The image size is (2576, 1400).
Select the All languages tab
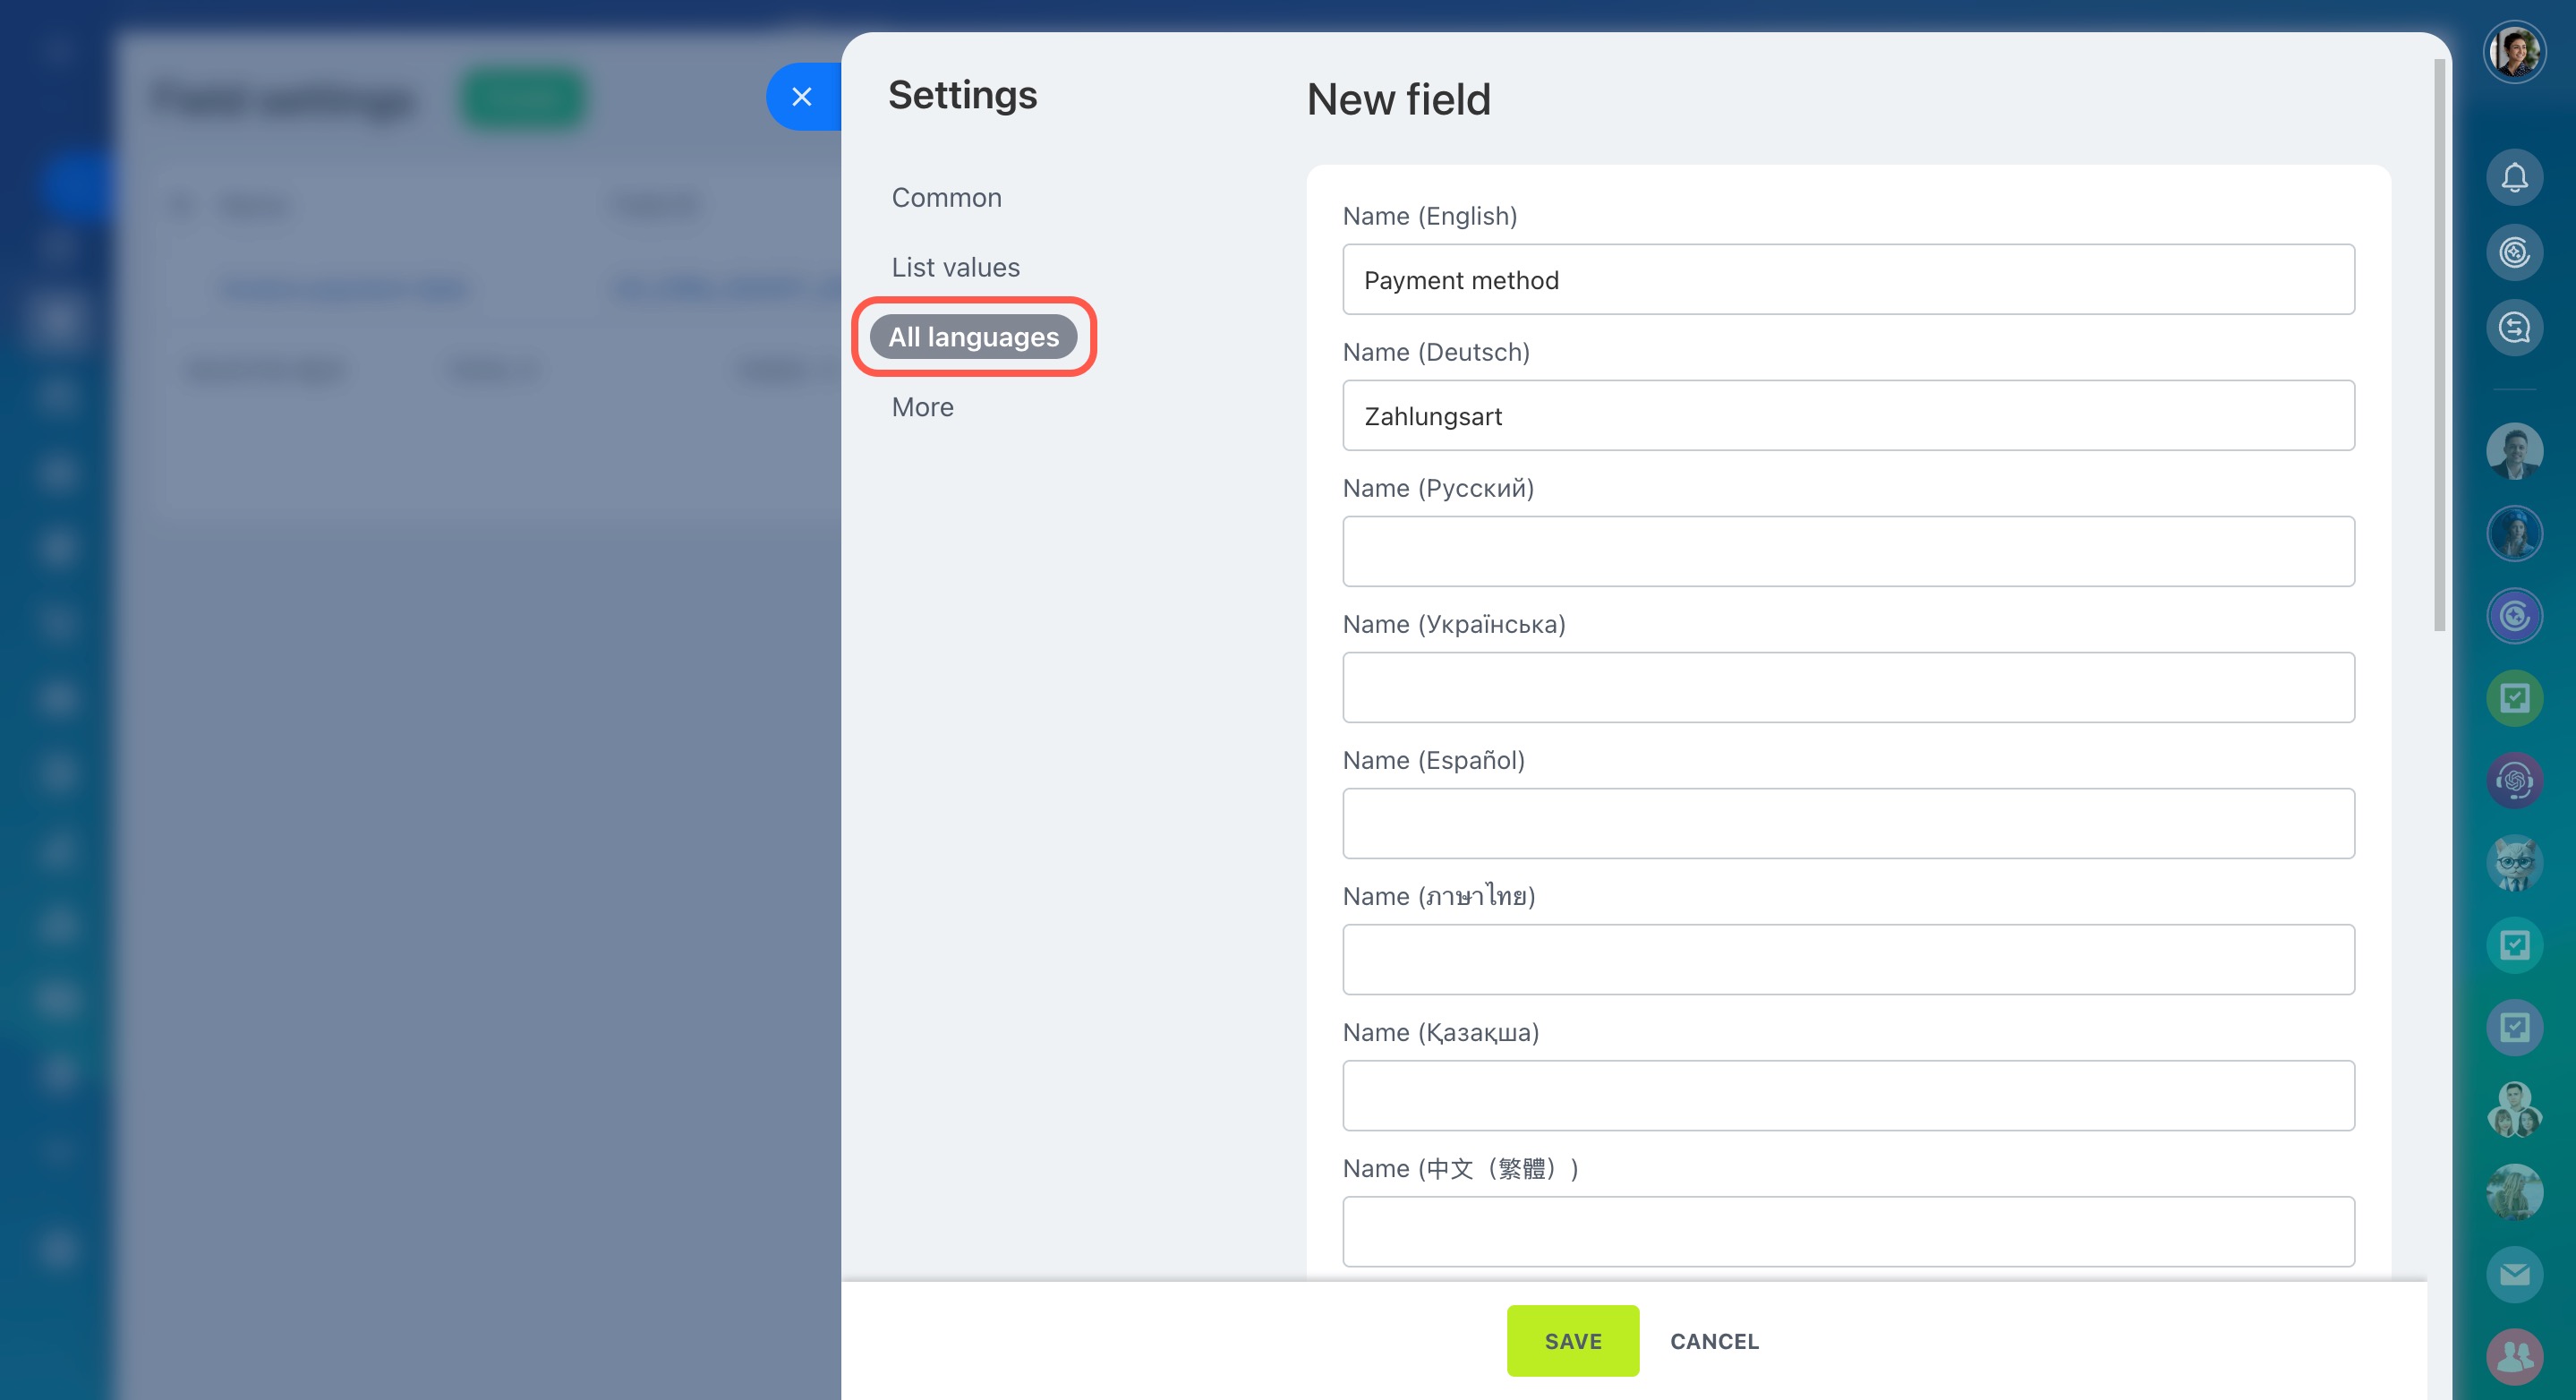(973, 337)
